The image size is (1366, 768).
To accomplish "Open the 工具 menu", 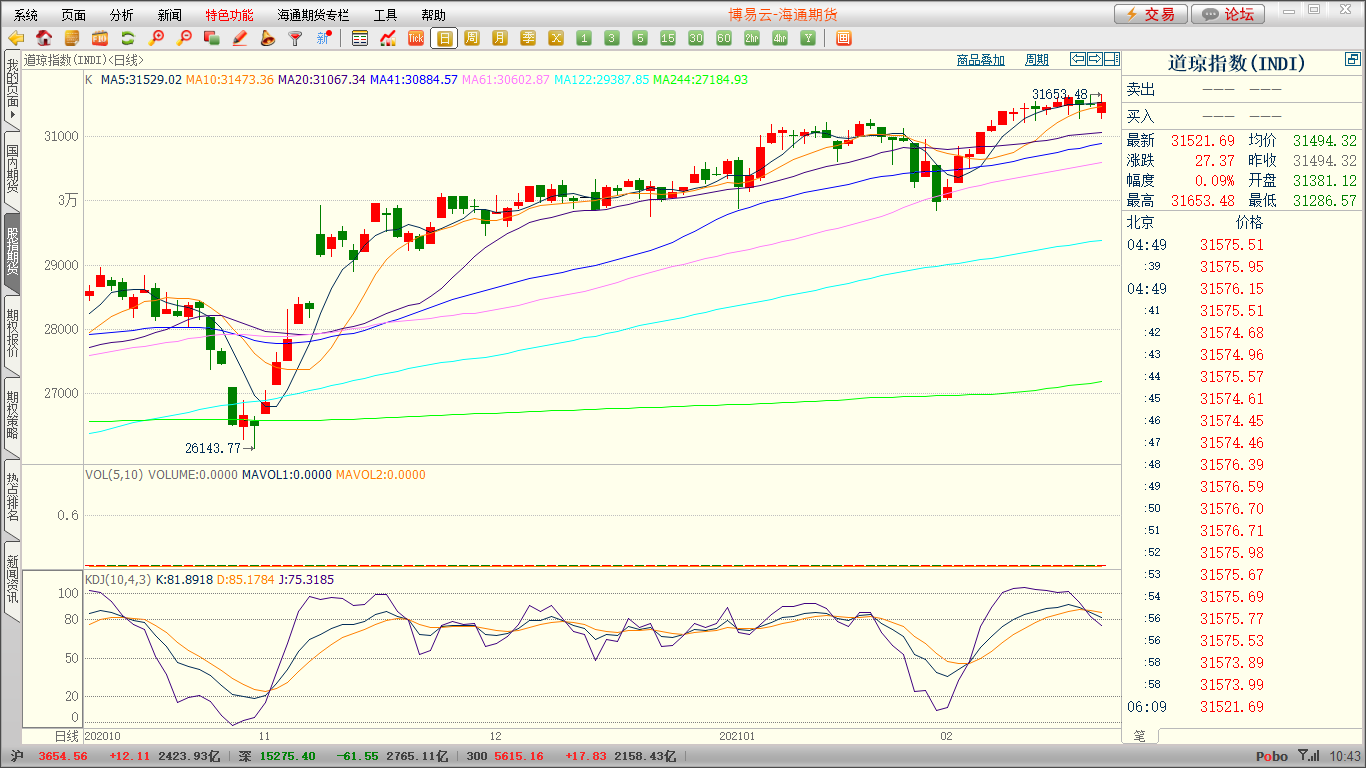I will 386,15.
